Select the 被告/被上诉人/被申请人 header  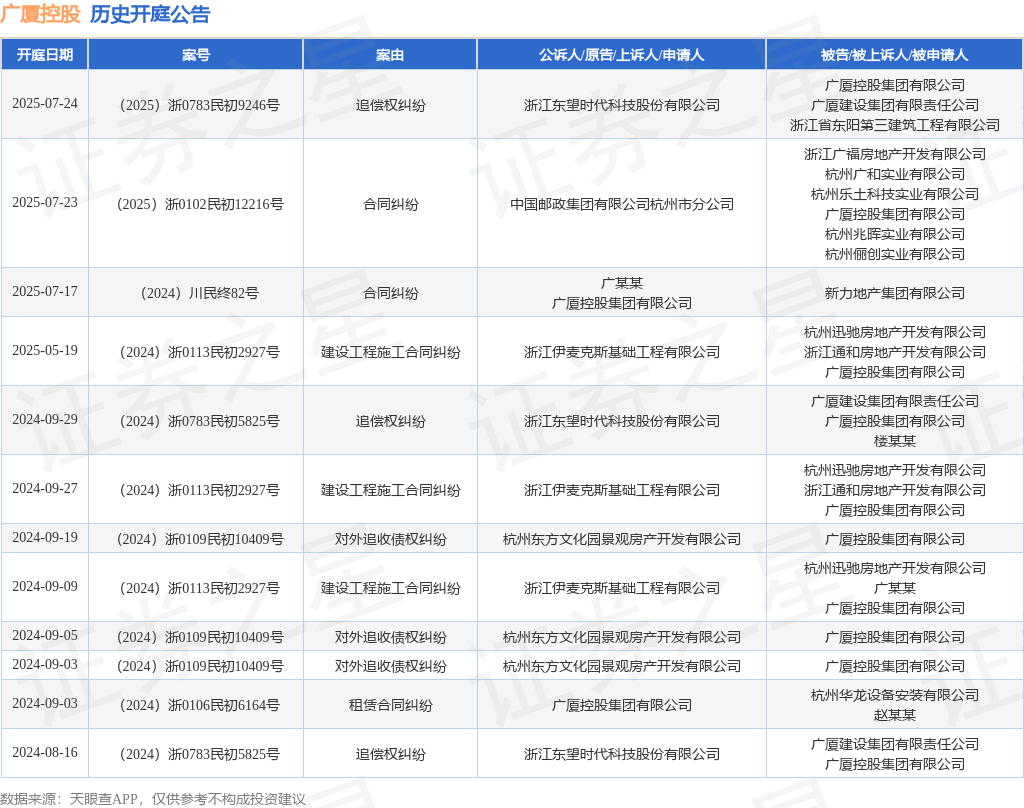pyautogui.click(x=894, y=55)
